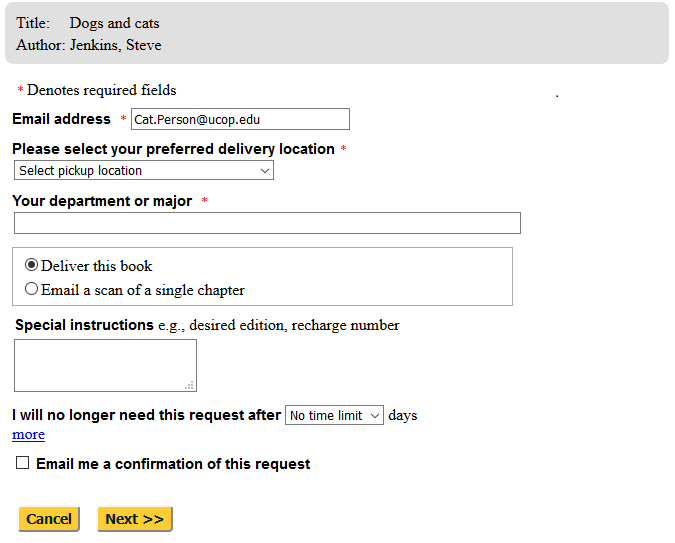
Task: Proceed with the Next >> button
Action: (x=135, y=519)
